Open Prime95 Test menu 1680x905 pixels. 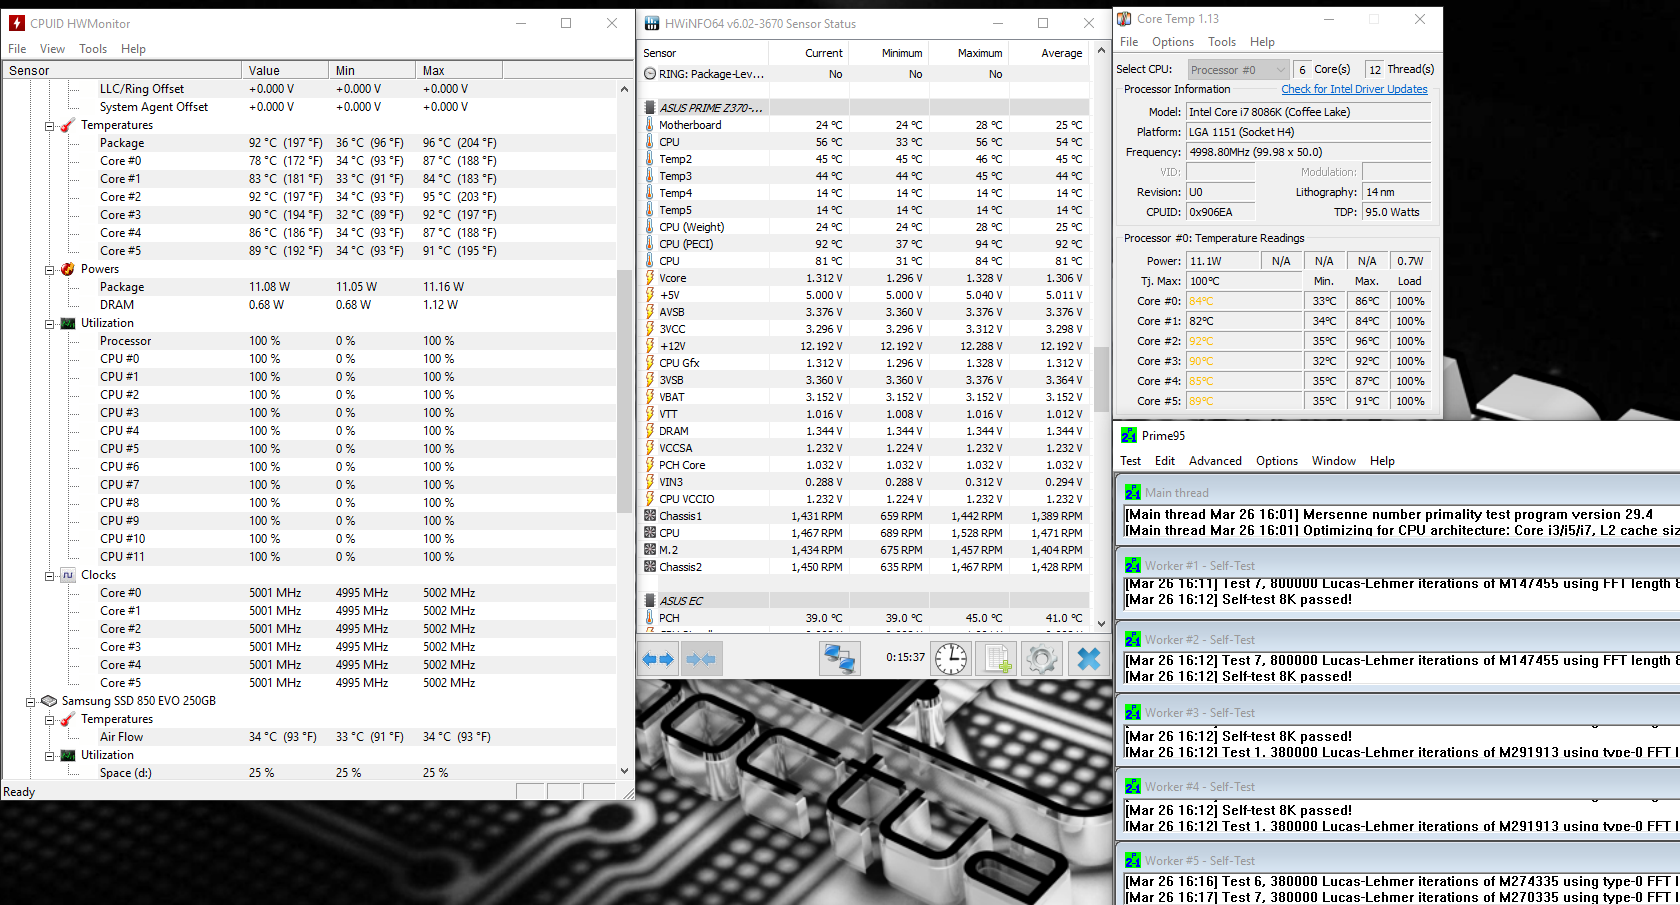[x=1130, y=461]
